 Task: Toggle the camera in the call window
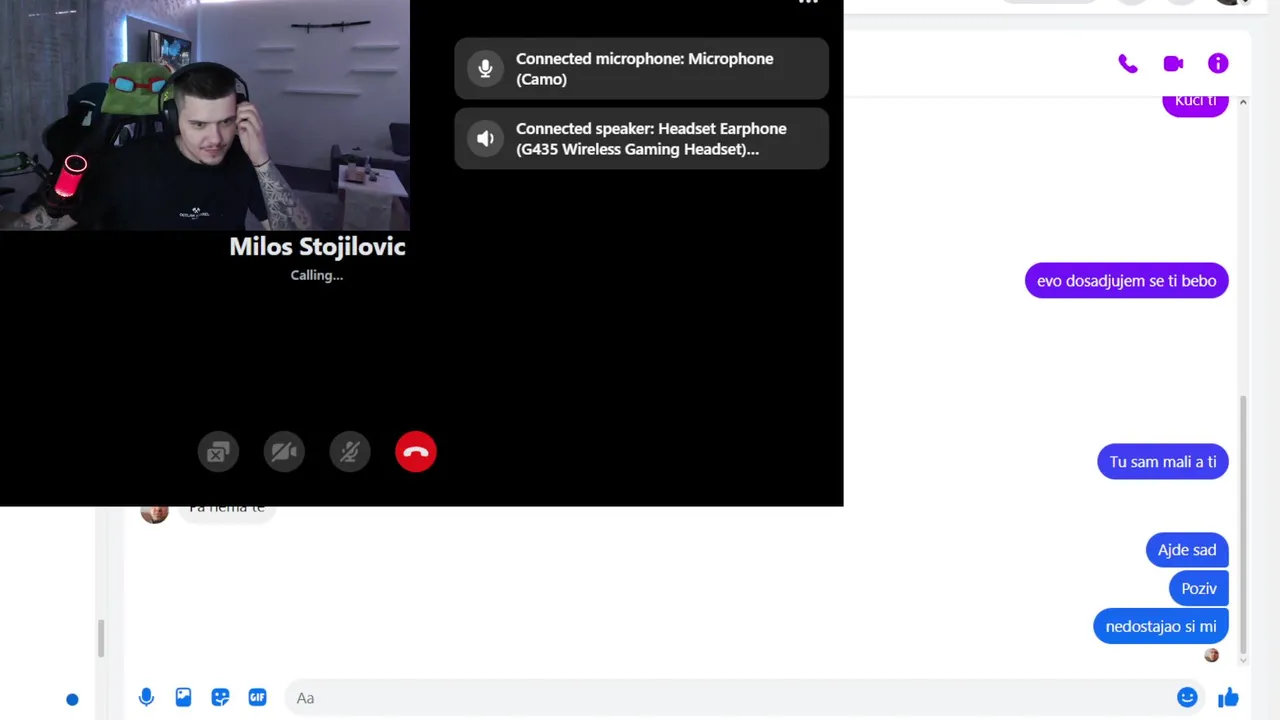[x=284, y=452]
